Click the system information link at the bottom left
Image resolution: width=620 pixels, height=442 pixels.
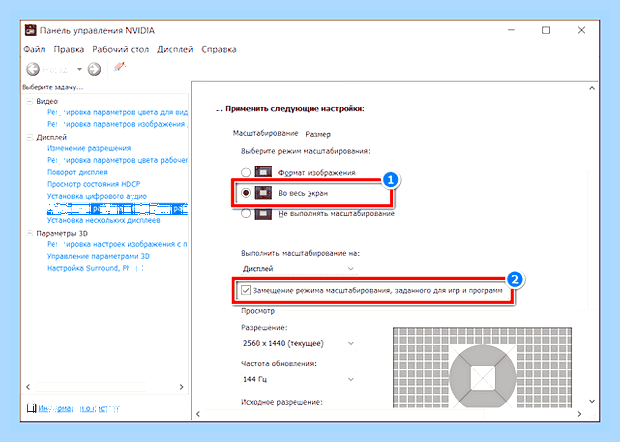pyautogui.click(x=79, y=408)
